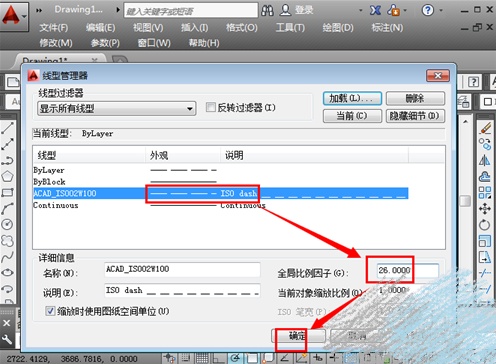Image resolution: width=496 pixels, height=364 pixels.
Task: Select the Copy objects tool
Action: coord(485,144)
